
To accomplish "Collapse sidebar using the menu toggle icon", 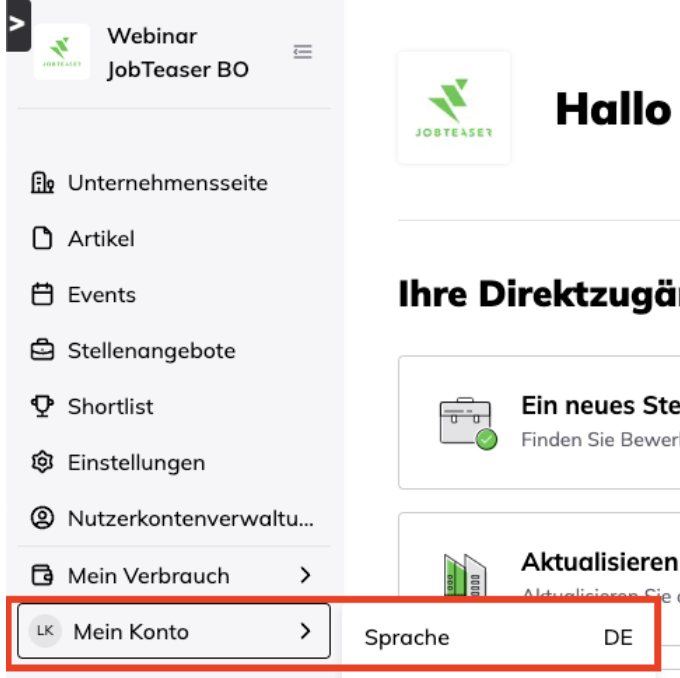I will click(302, 52).
